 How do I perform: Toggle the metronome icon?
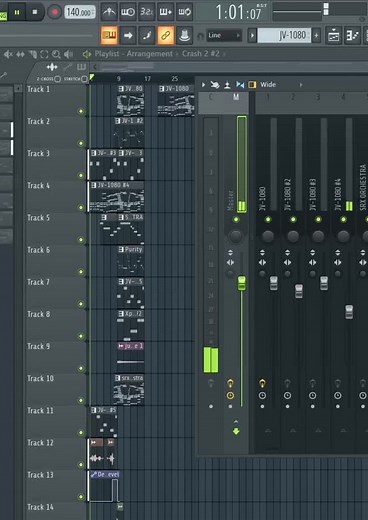pos(109,12)
